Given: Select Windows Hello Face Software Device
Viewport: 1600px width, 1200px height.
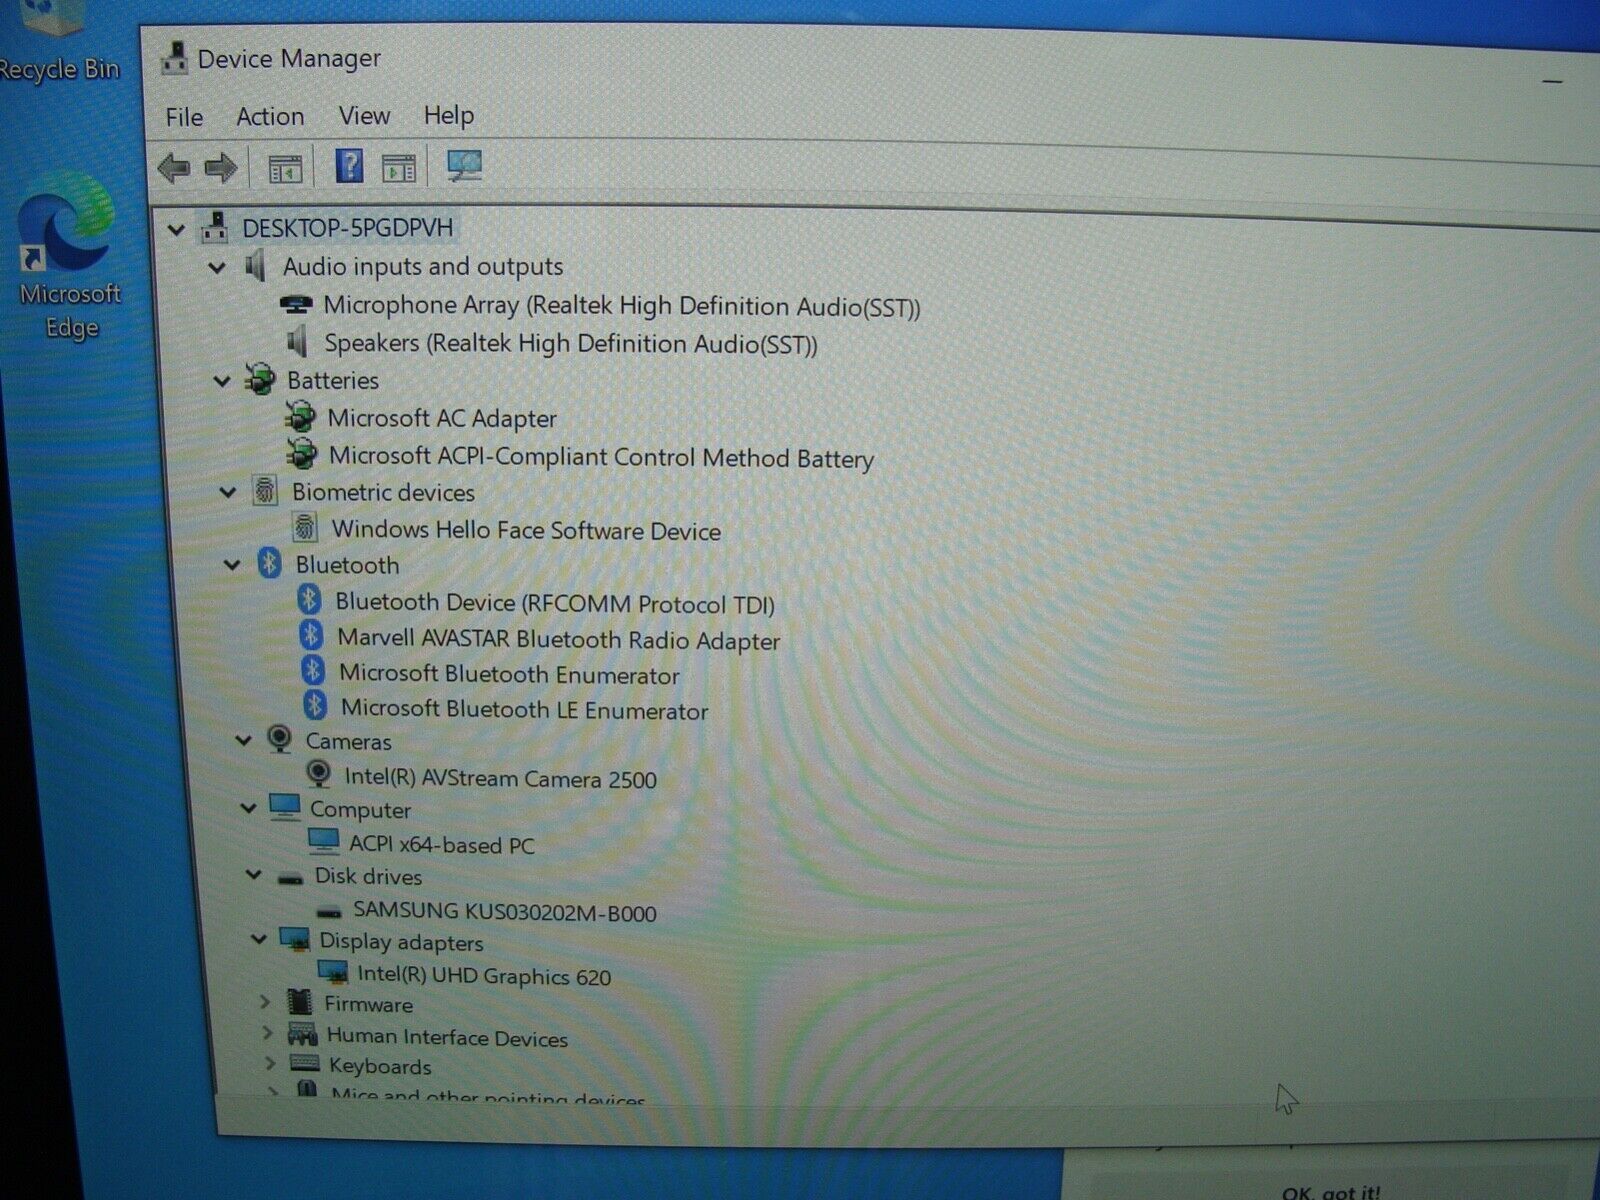Looking at the screenshot, I should pyautogui.click(x=526, y=530).
